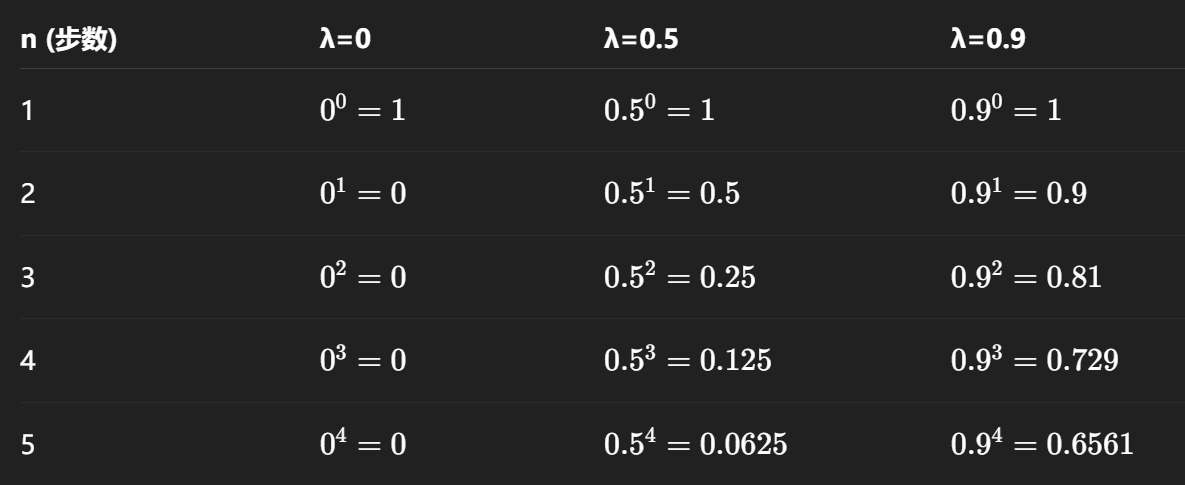
Task: Select the row number 5 cell
Action: click(x=27, y=445)
